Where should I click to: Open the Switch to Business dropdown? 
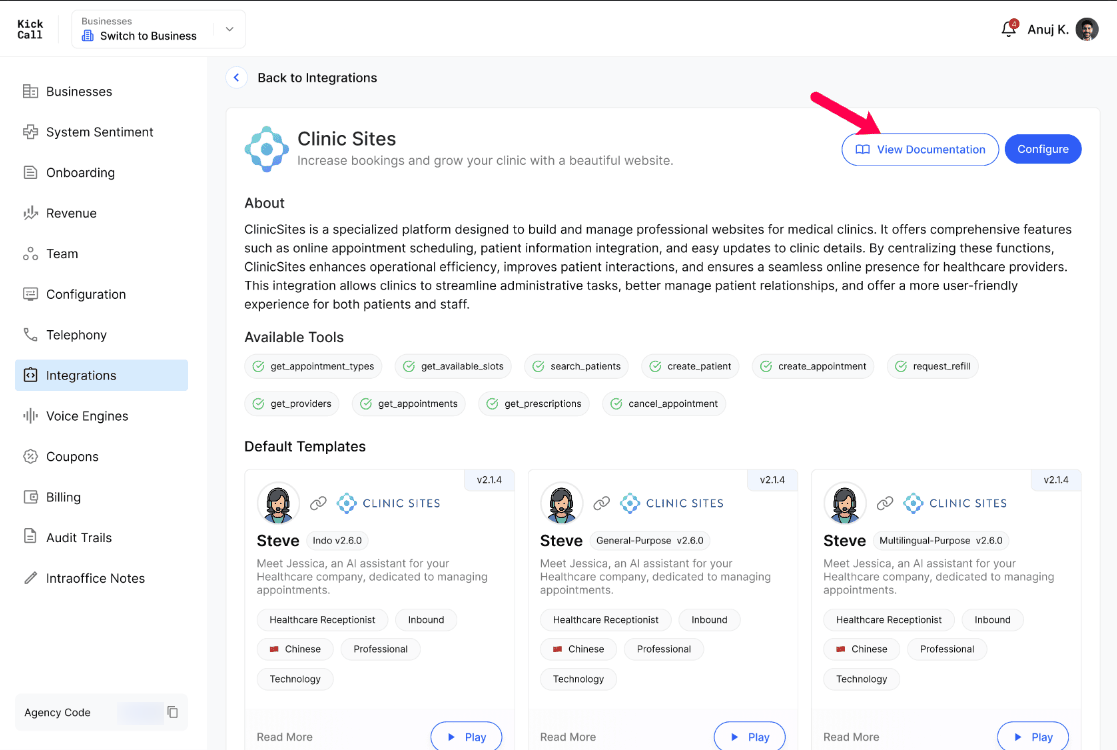(x=158, y=29)
